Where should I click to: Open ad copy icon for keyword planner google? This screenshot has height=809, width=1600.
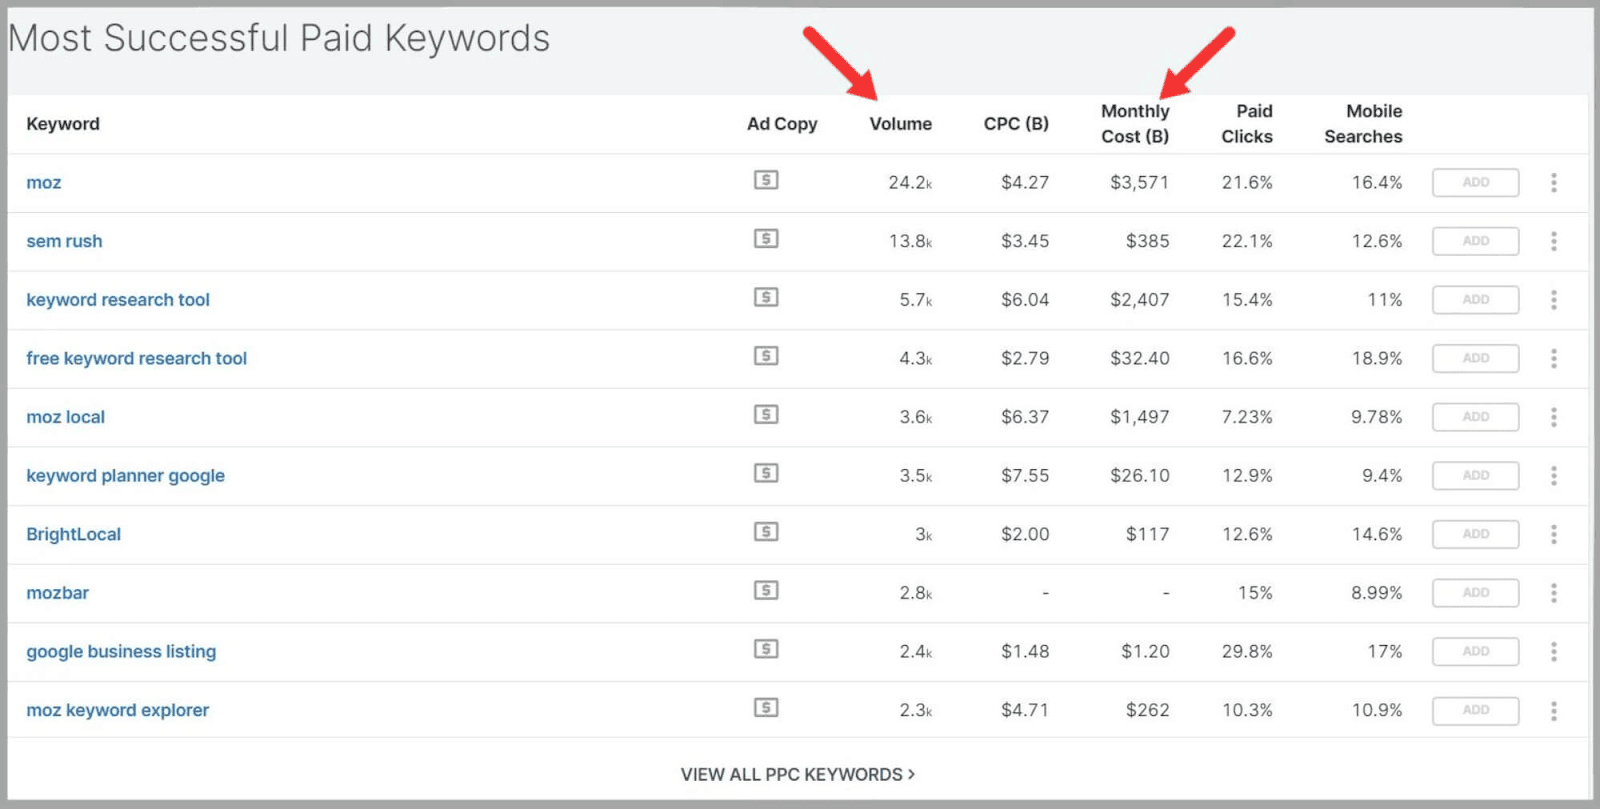coord(766,473)
